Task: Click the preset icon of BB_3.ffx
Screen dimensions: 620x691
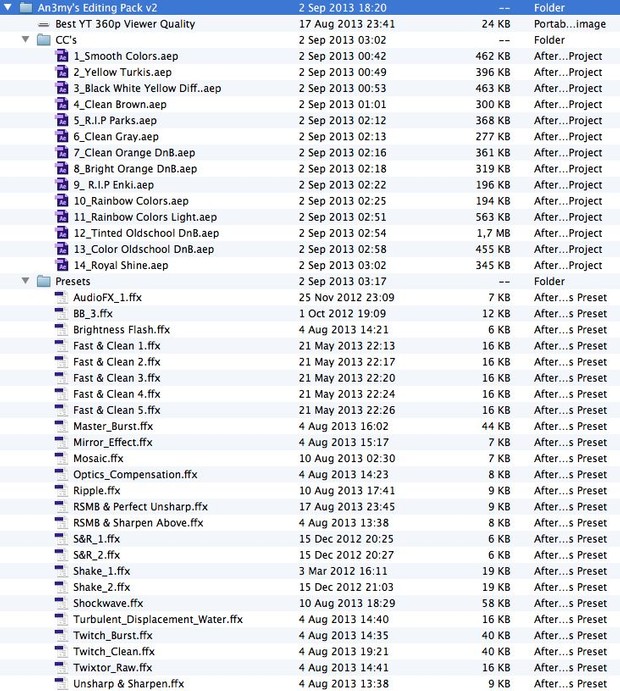Action: (62, 313)
